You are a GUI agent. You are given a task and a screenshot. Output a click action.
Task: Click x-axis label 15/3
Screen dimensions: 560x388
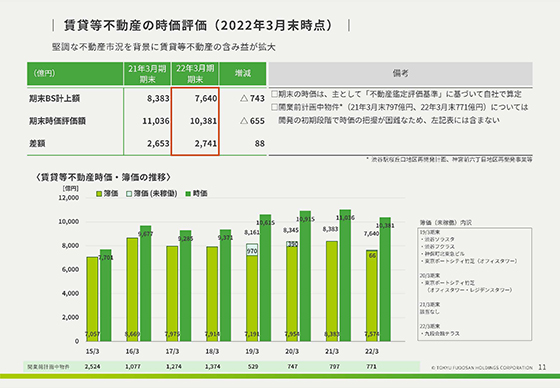pyautogui.click(x=92, y=352)
